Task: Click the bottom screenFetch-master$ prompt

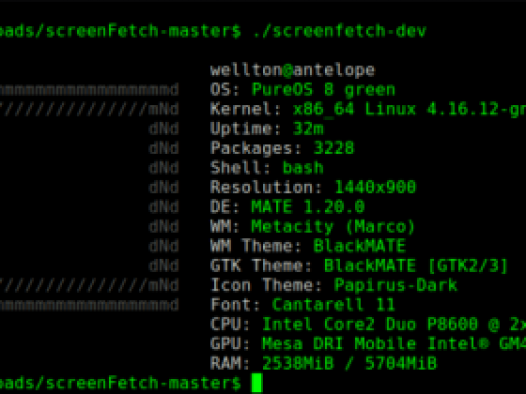Action: 121,383
